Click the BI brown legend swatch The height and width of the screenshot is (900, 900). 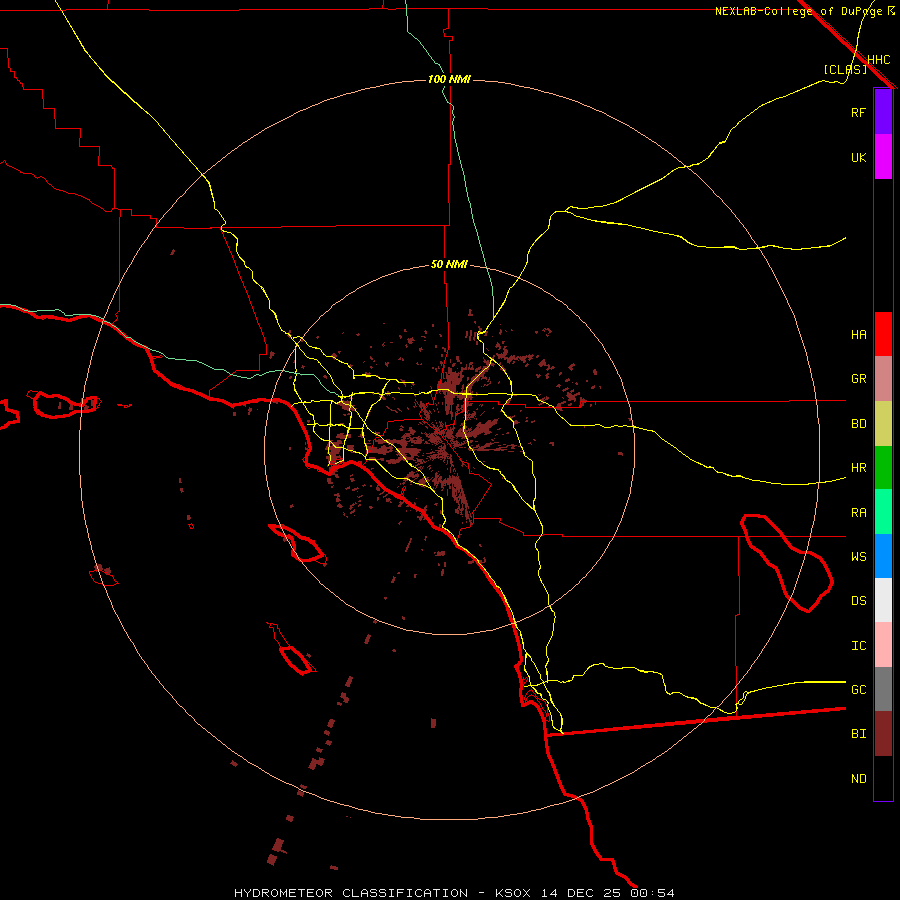pyautogui.click(x=883, y=734)
